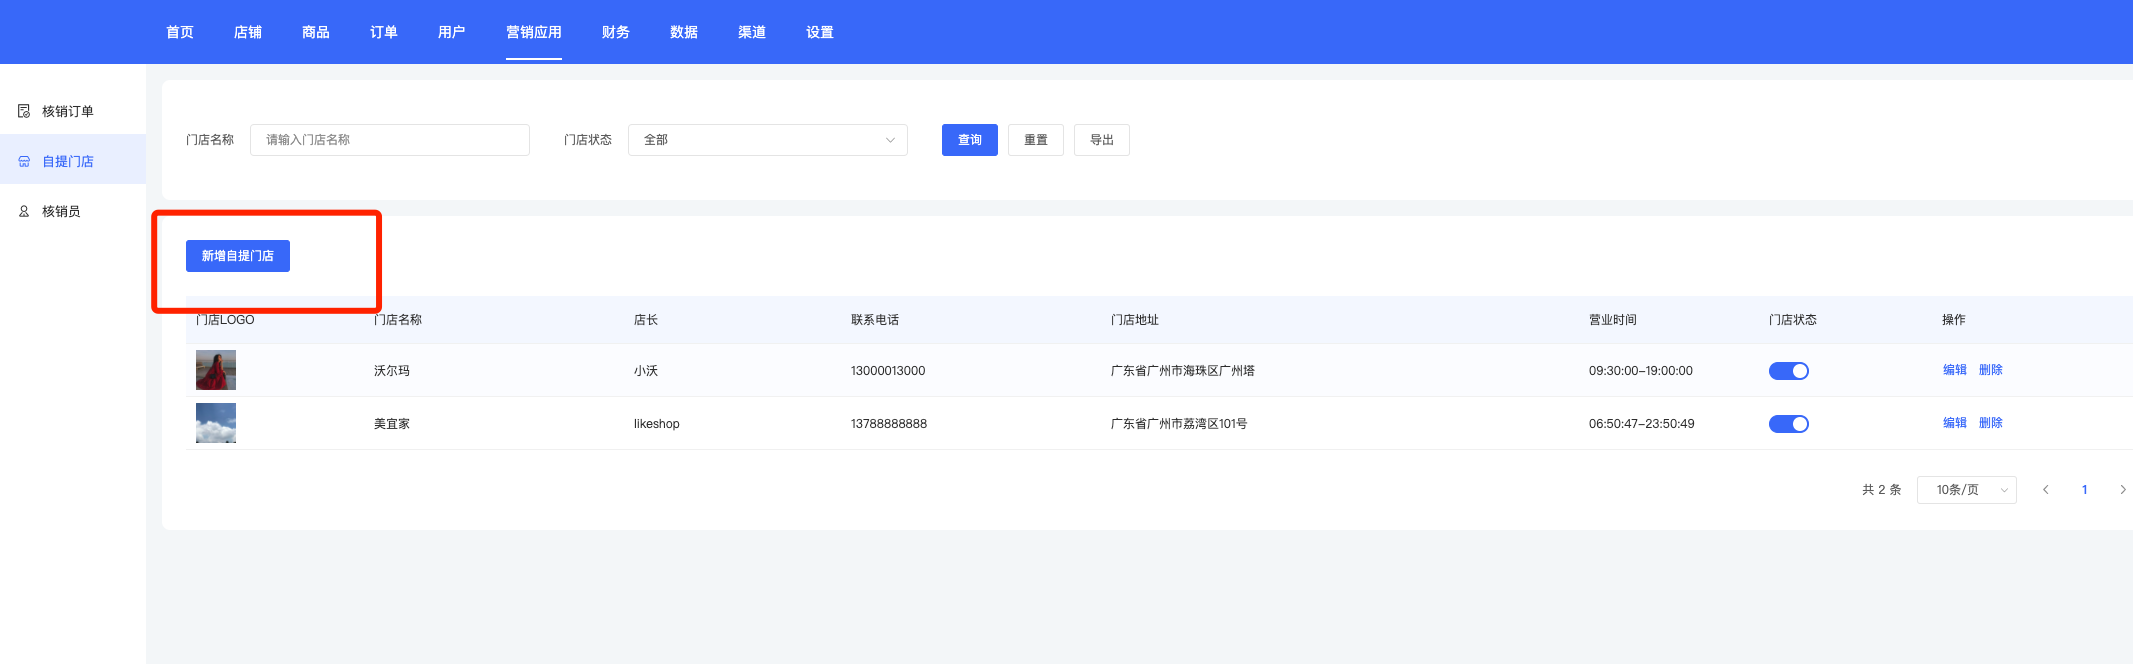Click the 核销员 person icon in sidebar
Screen dimensions: 2133x664
coord(24,211)
